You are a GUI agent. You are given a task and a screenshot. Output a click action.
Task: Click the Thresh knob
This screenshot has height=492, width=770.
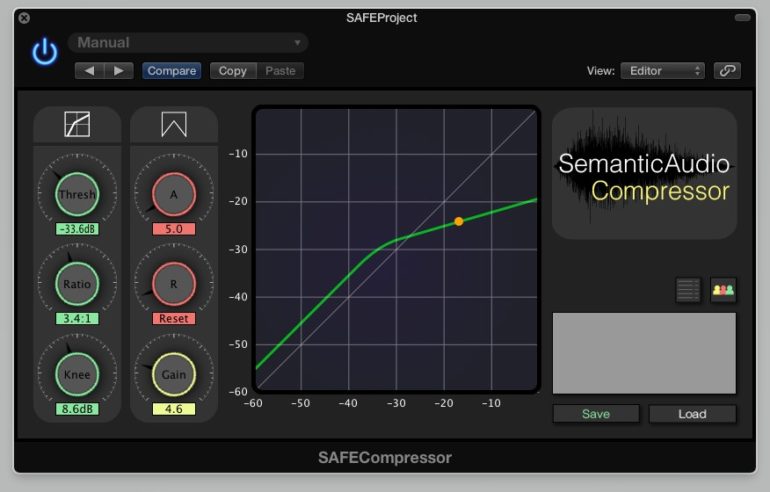77,195
